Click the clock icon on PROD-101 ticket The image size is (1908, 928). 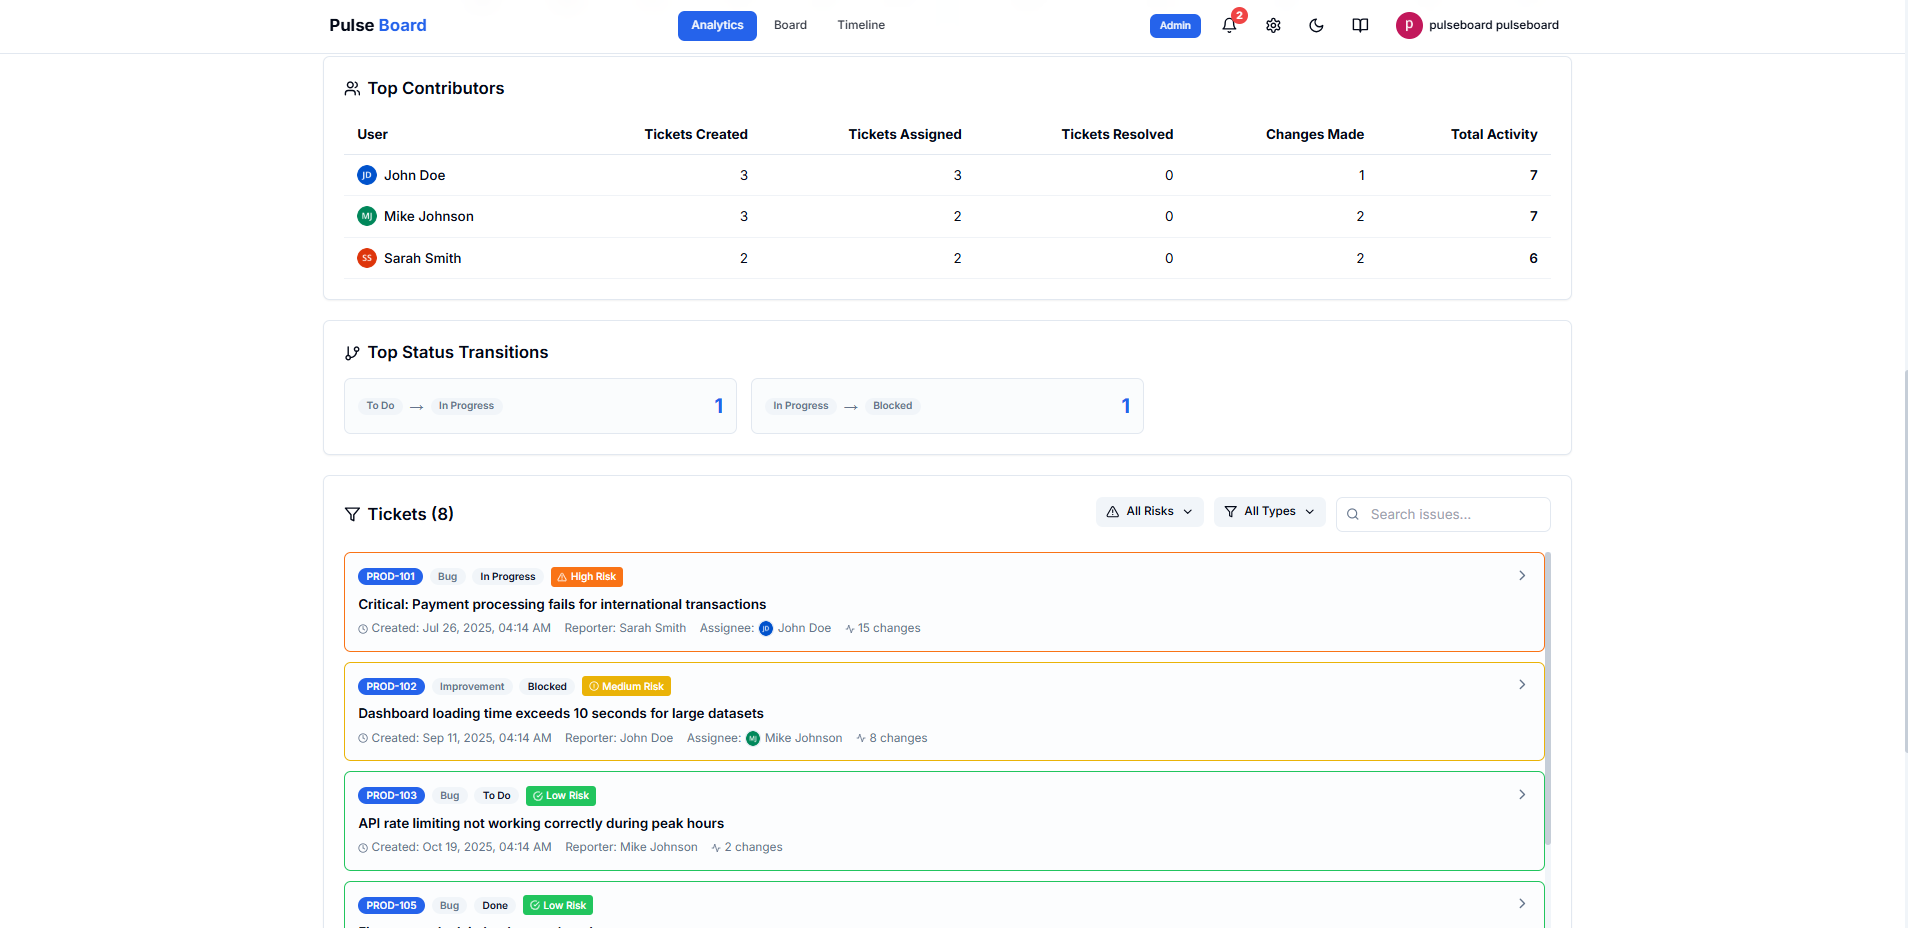(x=363, y=628)
